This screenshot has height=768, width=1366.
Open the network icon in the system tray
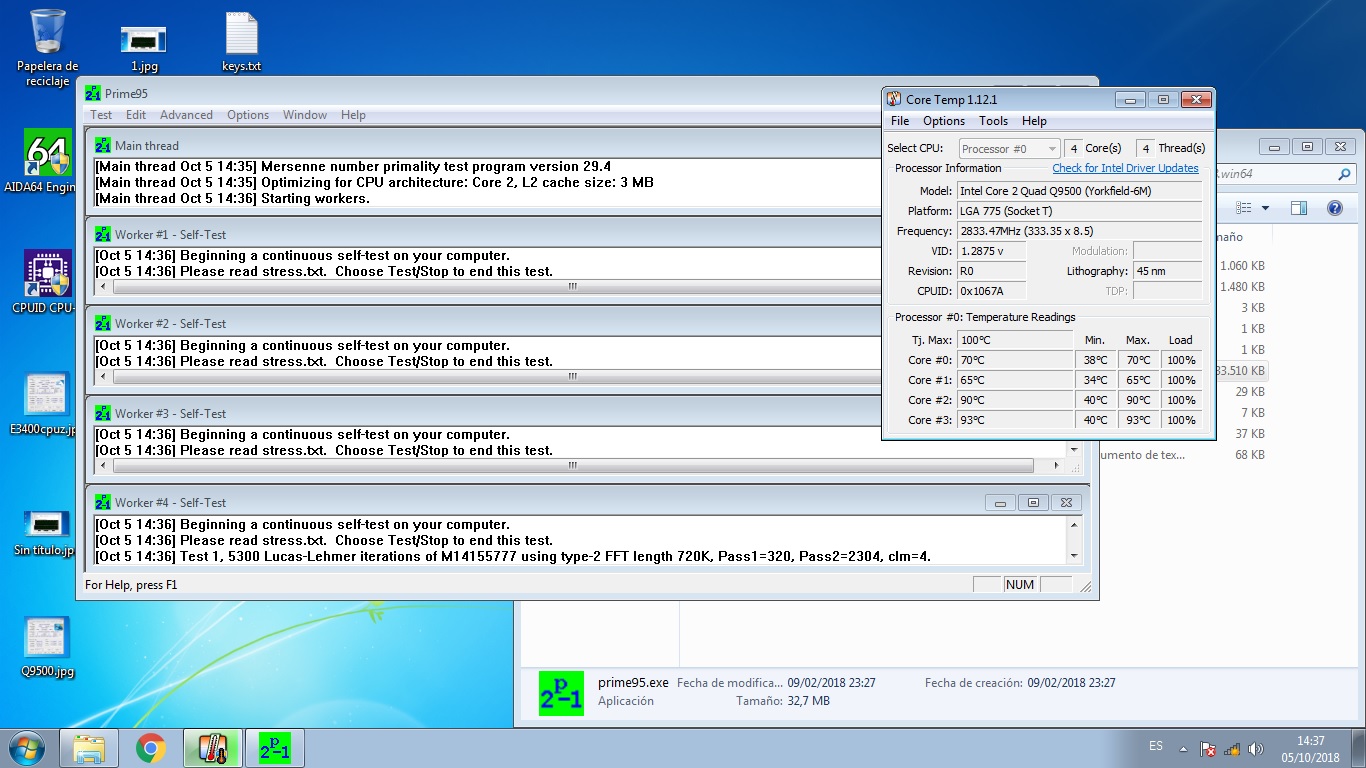click(1232, 749)
